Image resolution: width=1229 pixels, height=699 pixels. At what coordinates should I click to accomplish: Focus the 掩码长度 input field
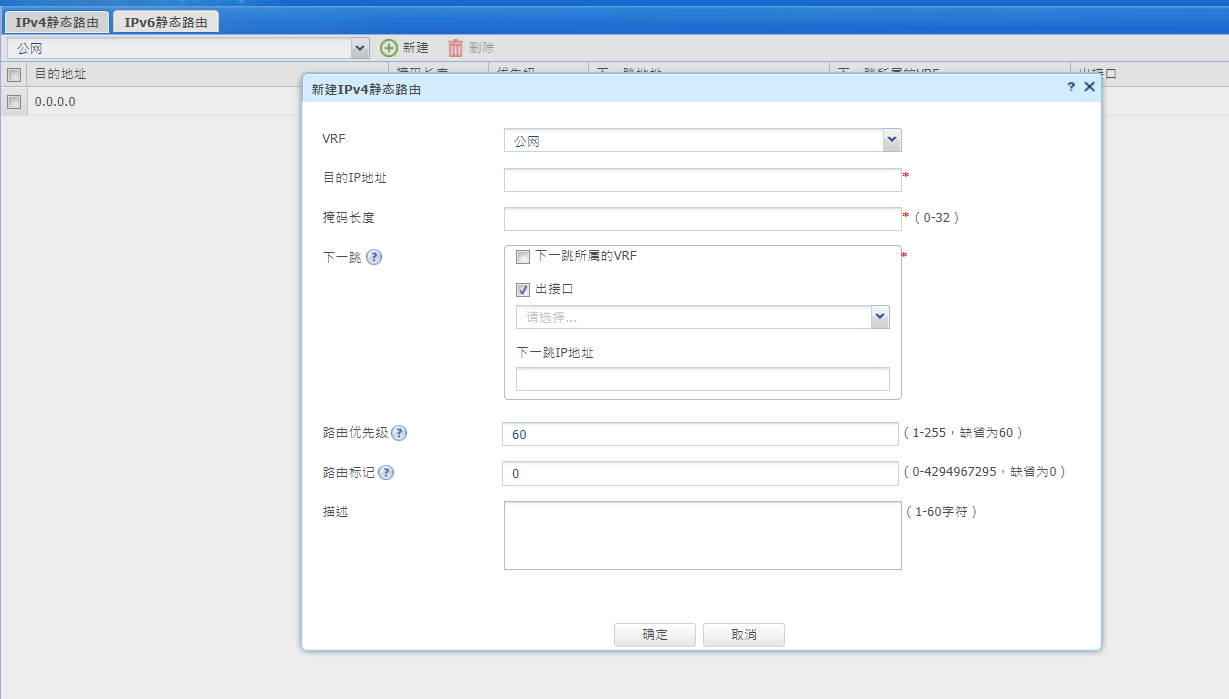pos(703,219)
